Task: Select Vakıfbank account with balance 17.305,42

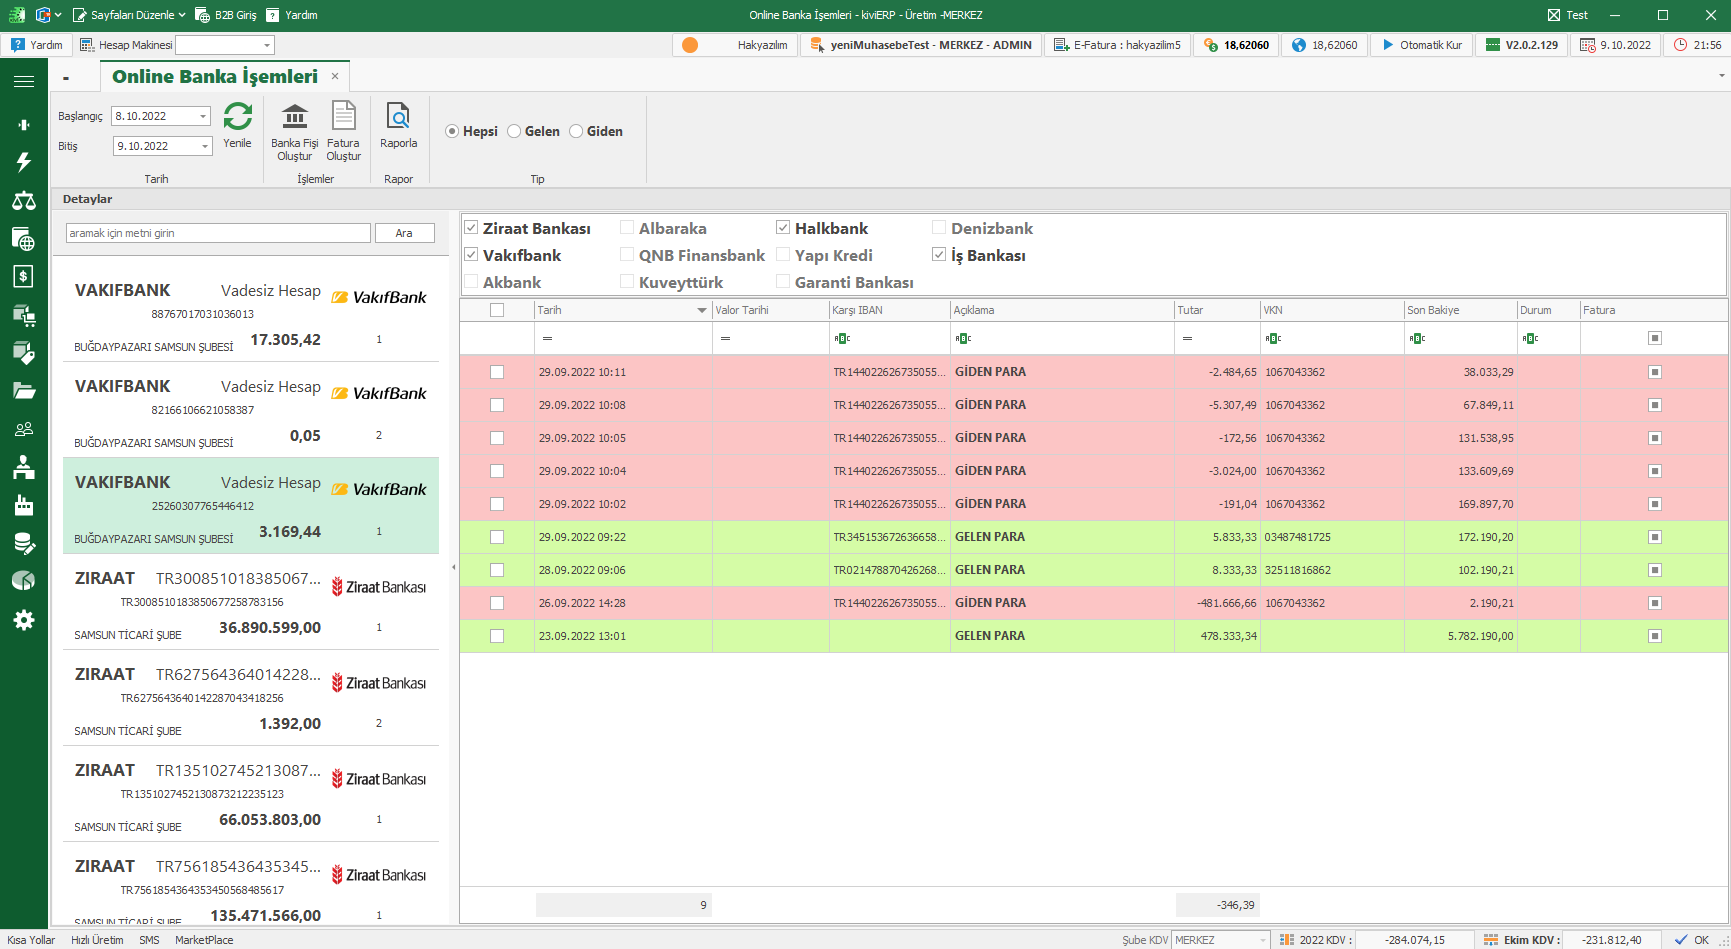Action: point(250,314)
